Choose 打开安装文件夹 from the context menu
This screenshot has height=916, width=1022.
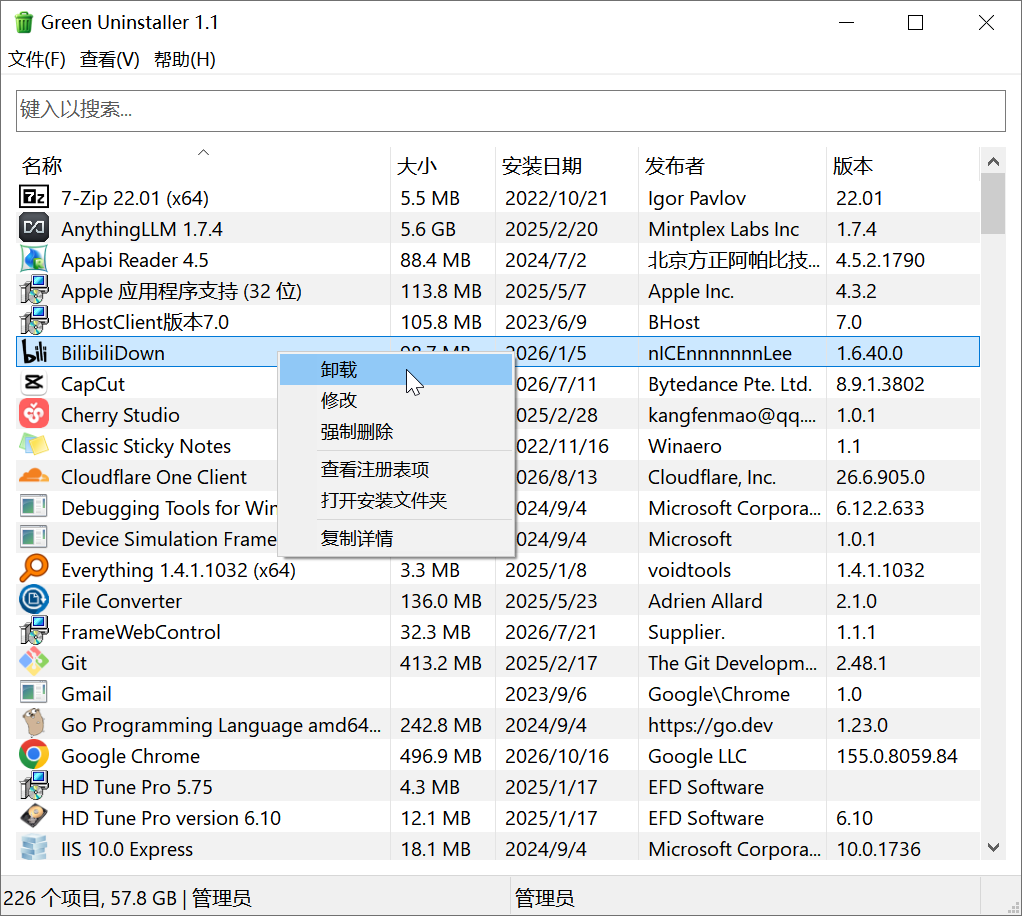tap(396, 501)
